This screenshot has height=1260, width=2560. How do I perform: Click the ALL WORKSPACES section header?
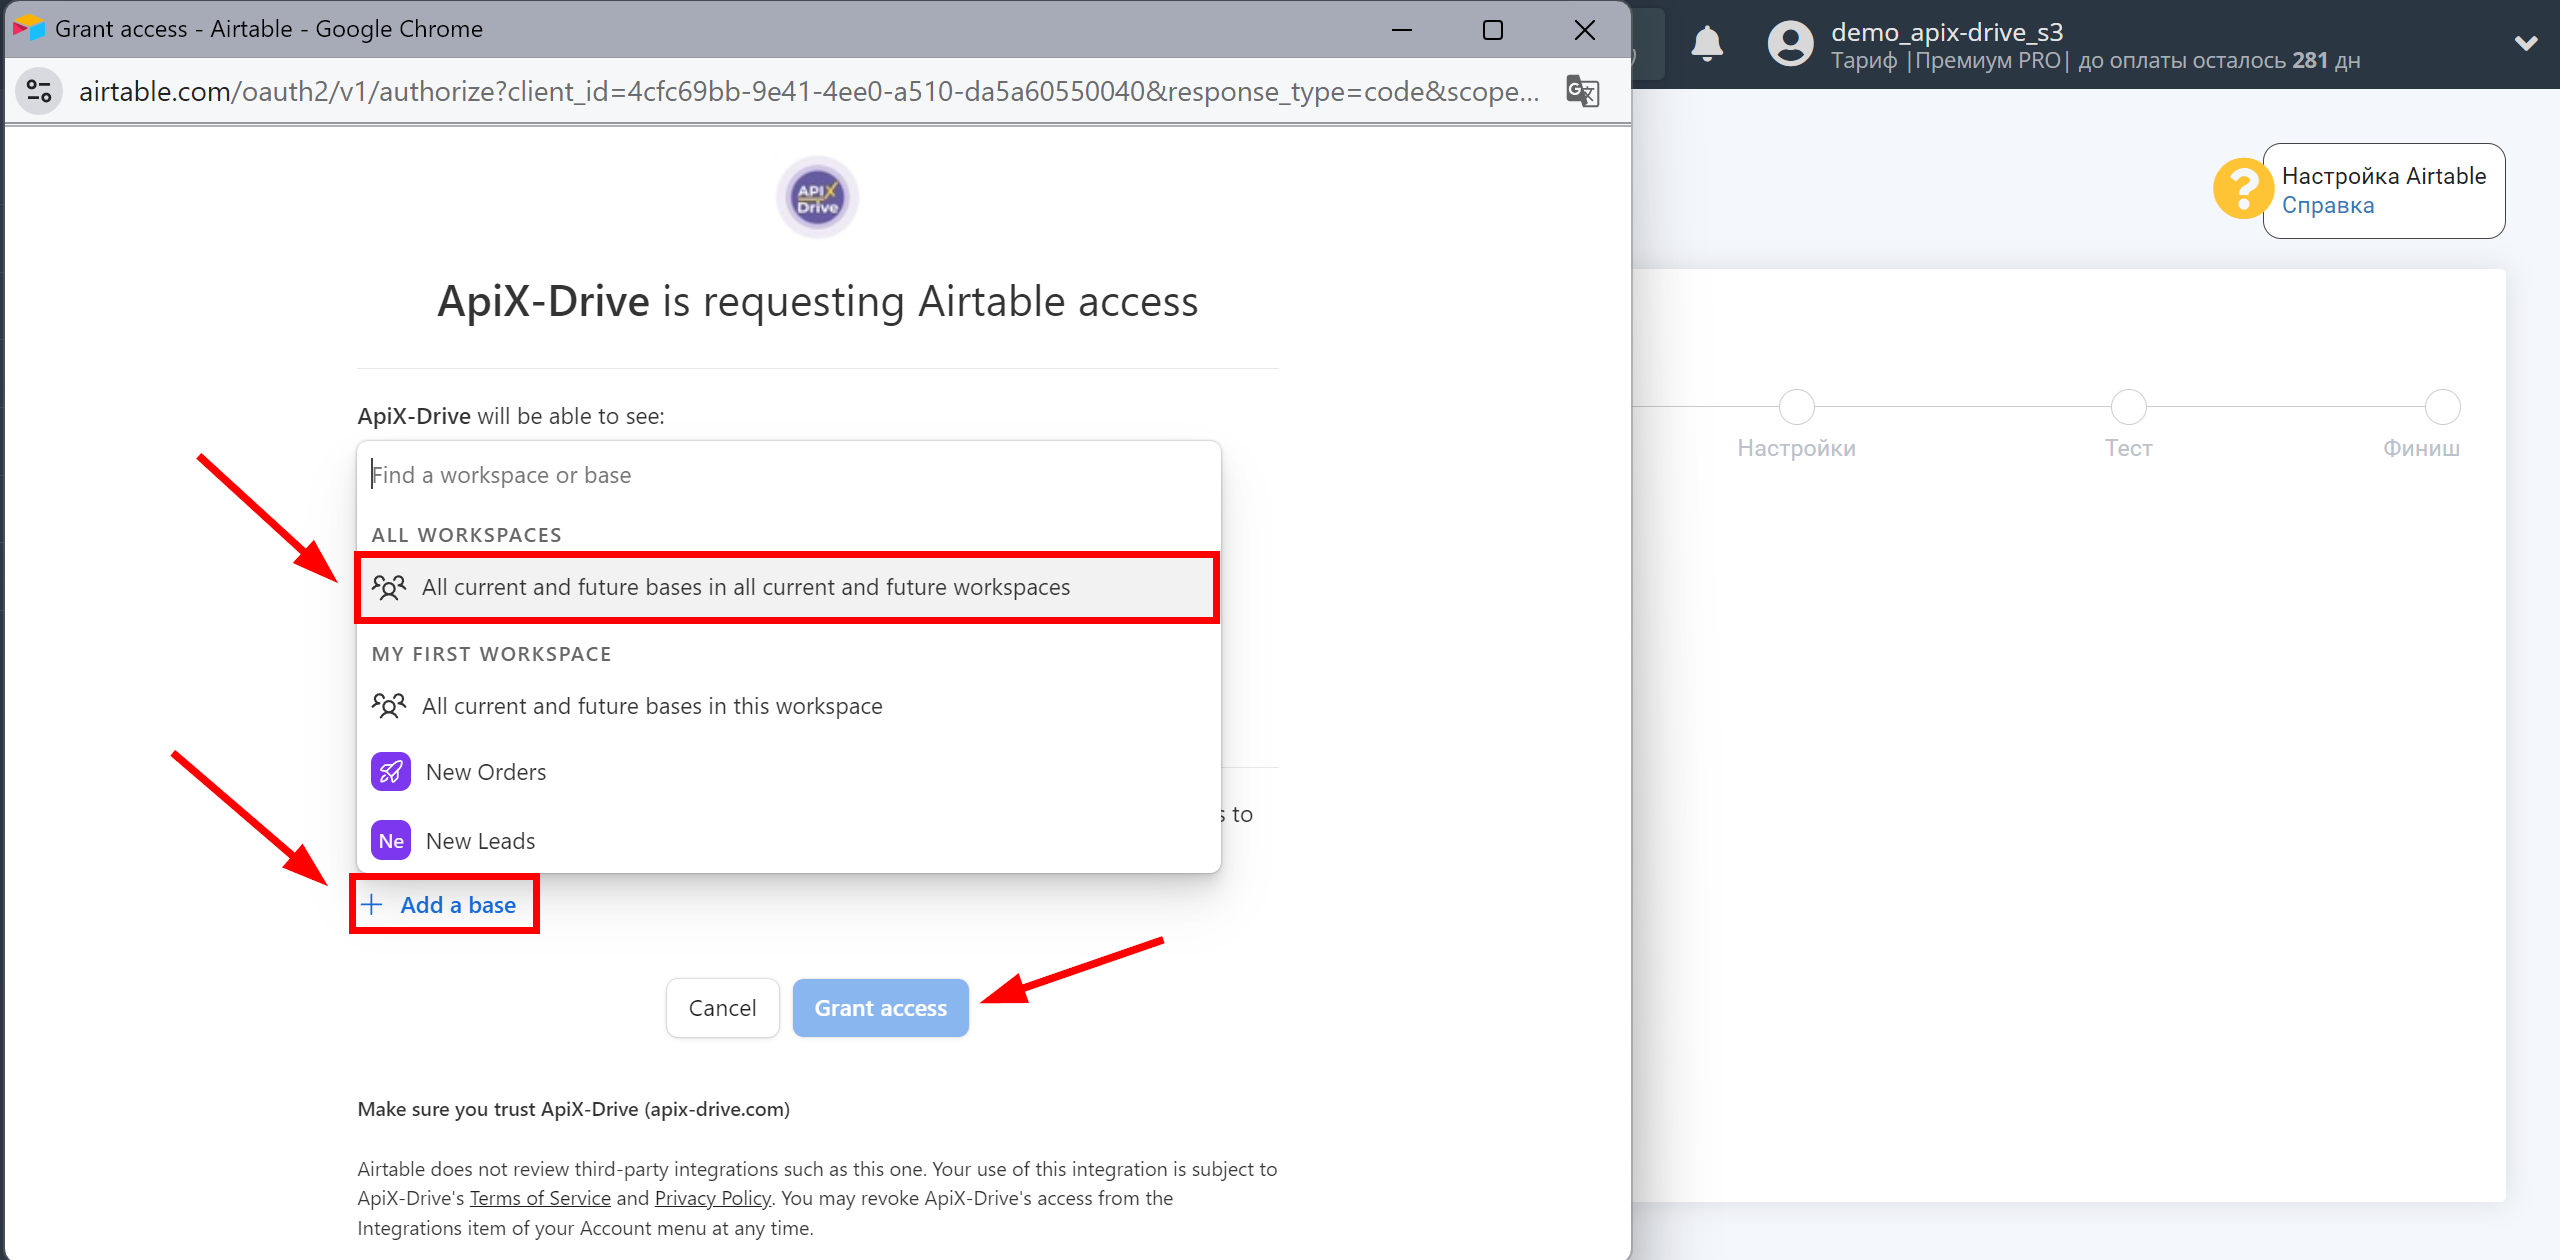click(x=467, y=535)
